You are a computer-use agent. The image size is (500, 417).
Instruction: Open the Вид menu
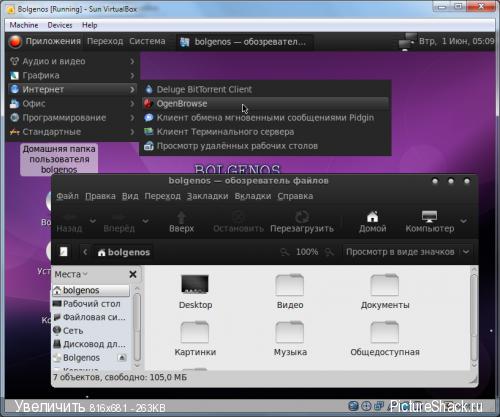(130, 196)
